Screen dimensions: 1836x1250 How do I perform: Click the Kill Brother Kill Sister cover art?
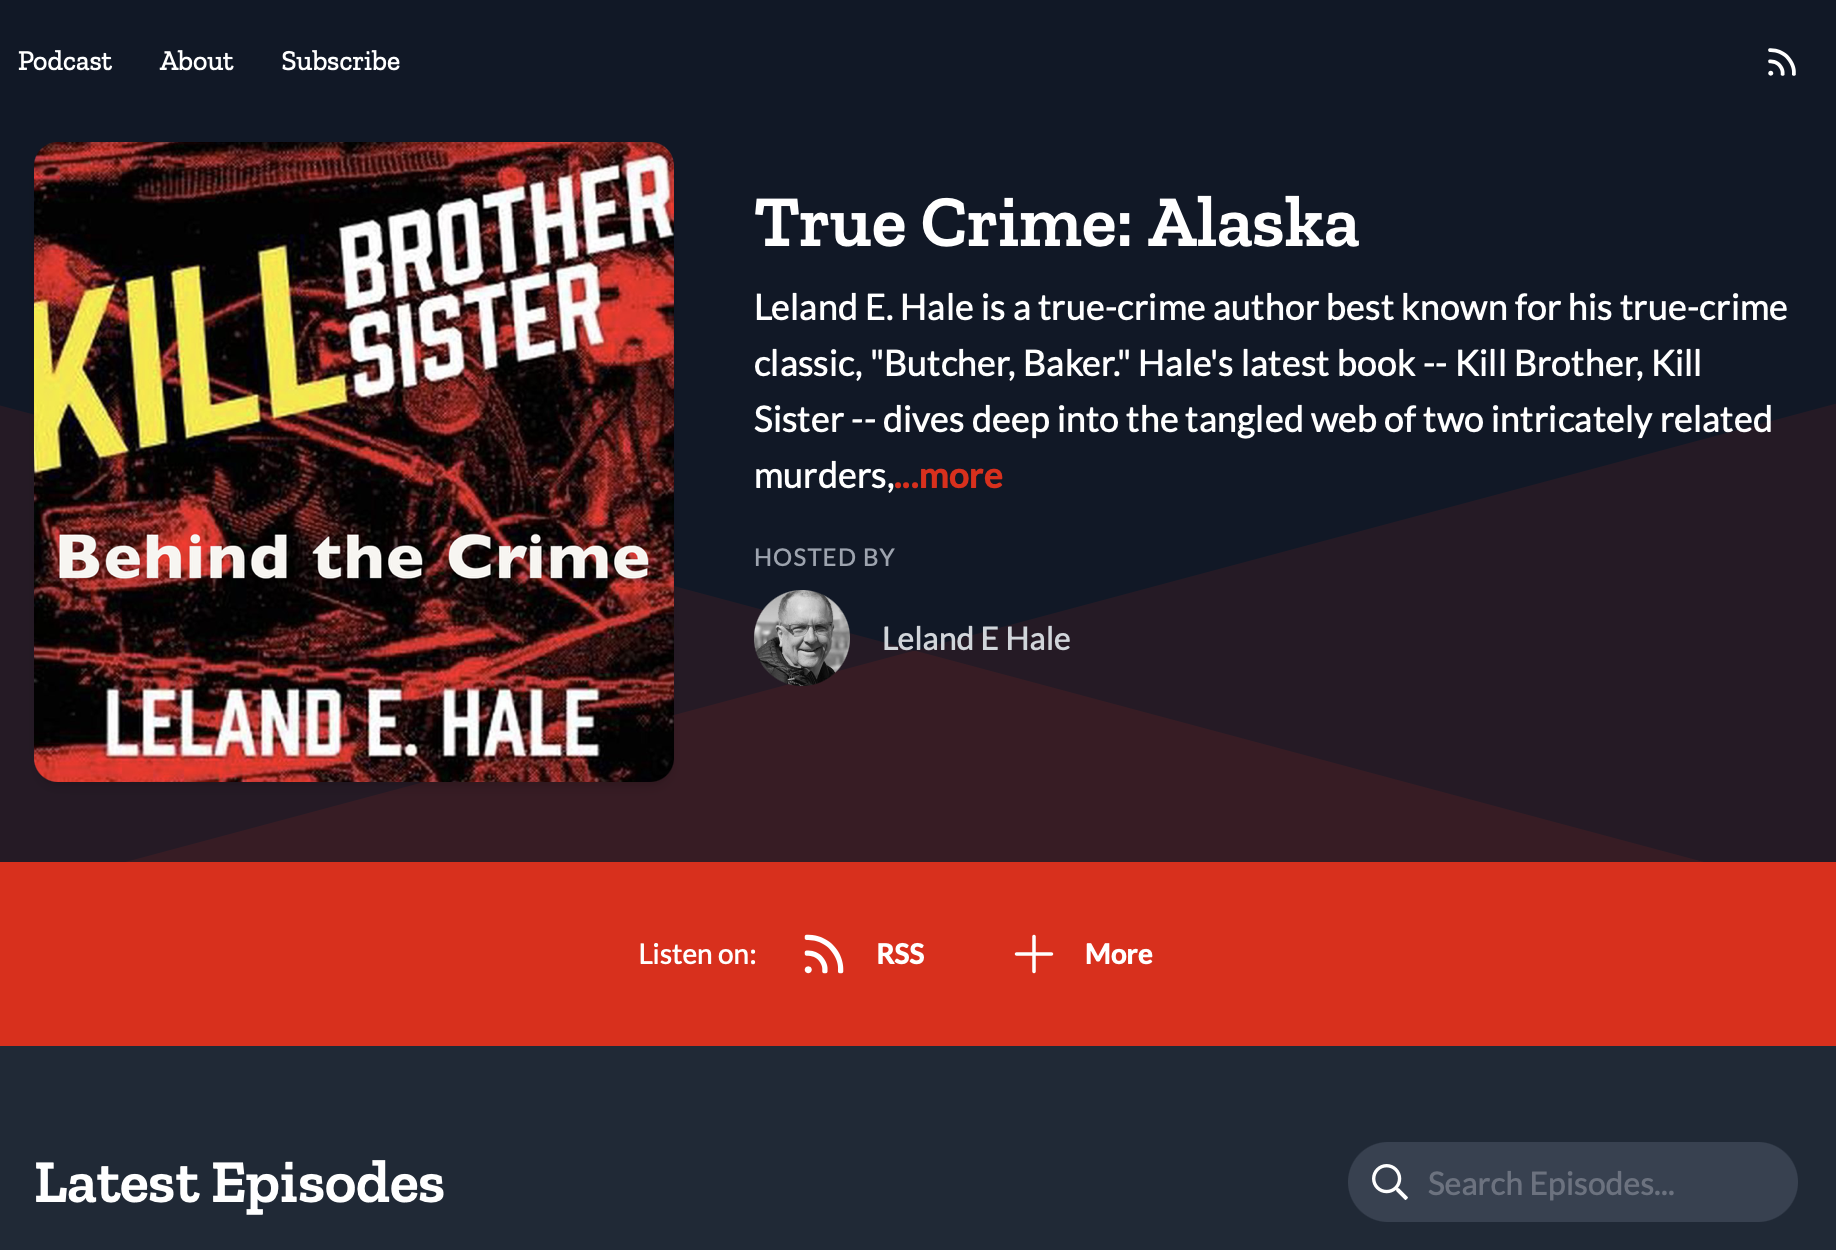pyautogui.click(x=354, y=462)
